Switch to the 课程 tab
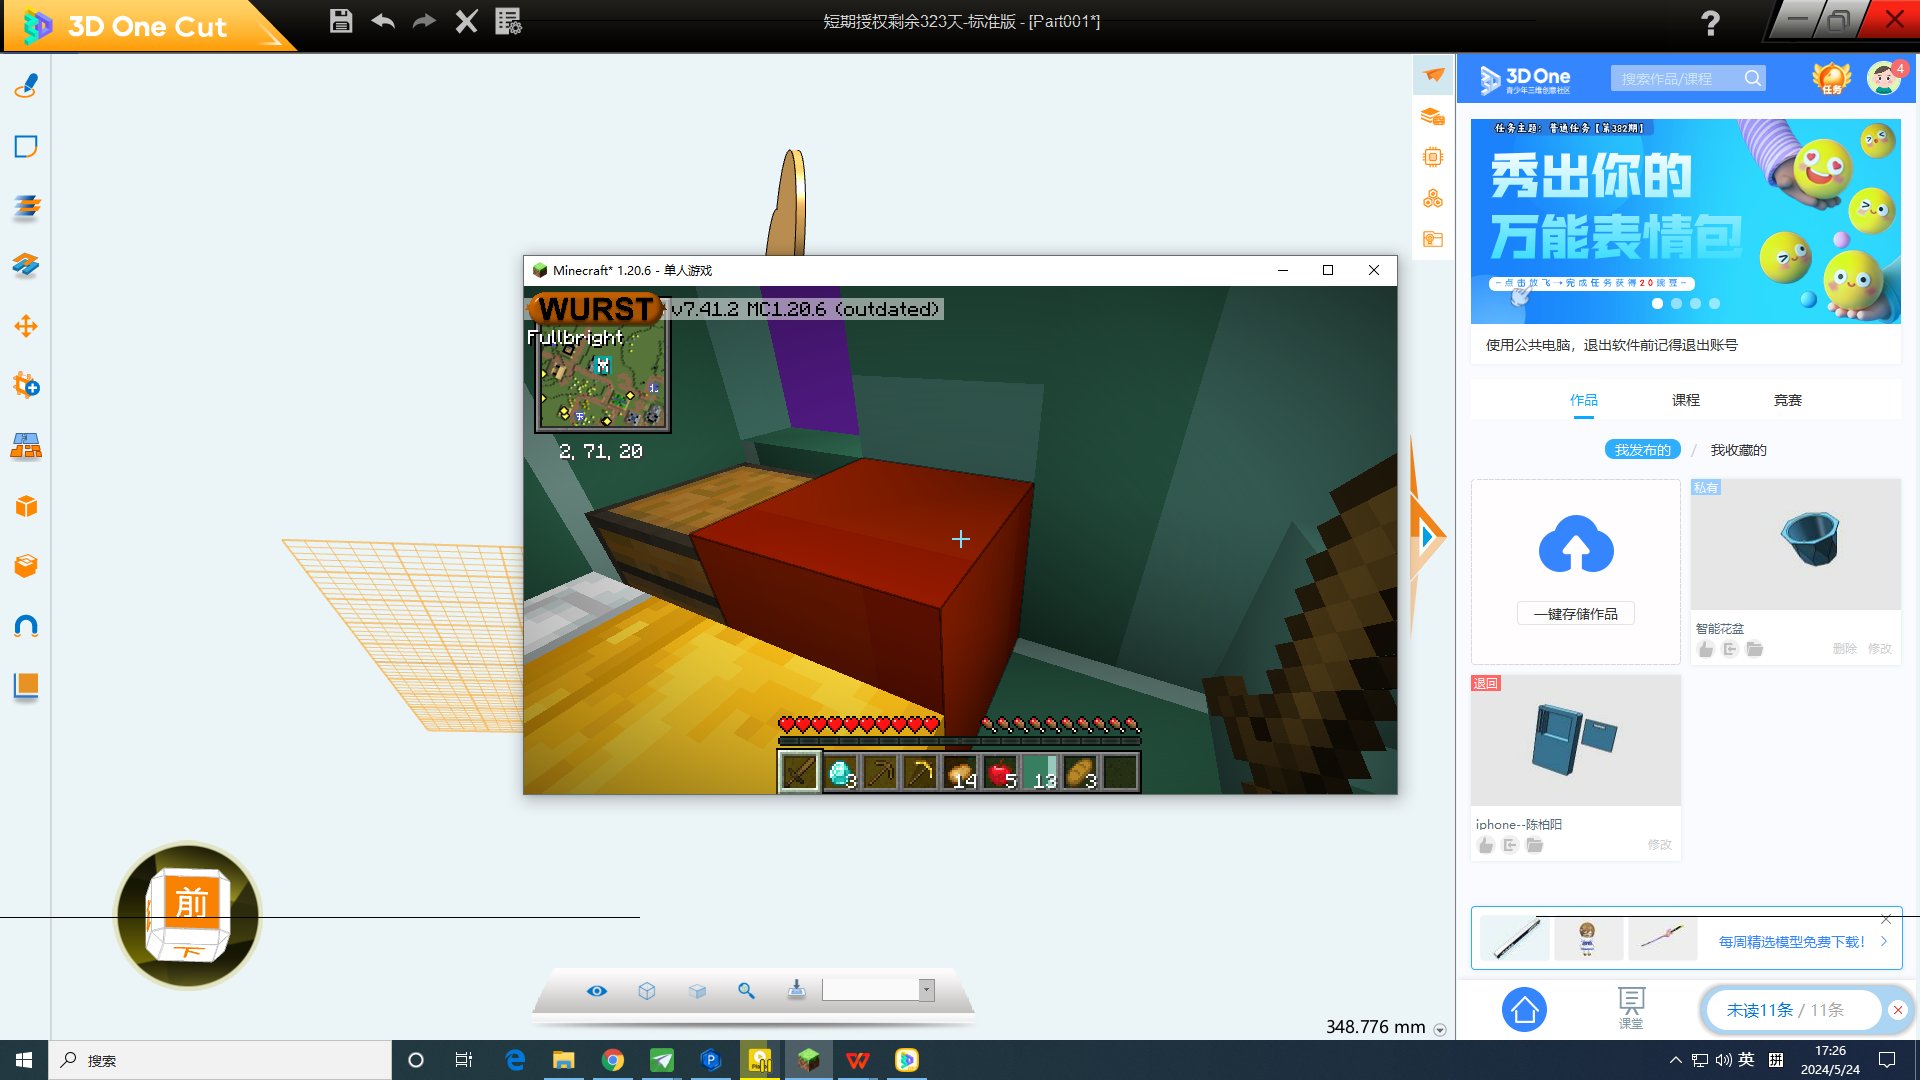Image resolution: width=1920 pixels, height=1080 pixels. pyautogui.click(x=1685, y=400)
